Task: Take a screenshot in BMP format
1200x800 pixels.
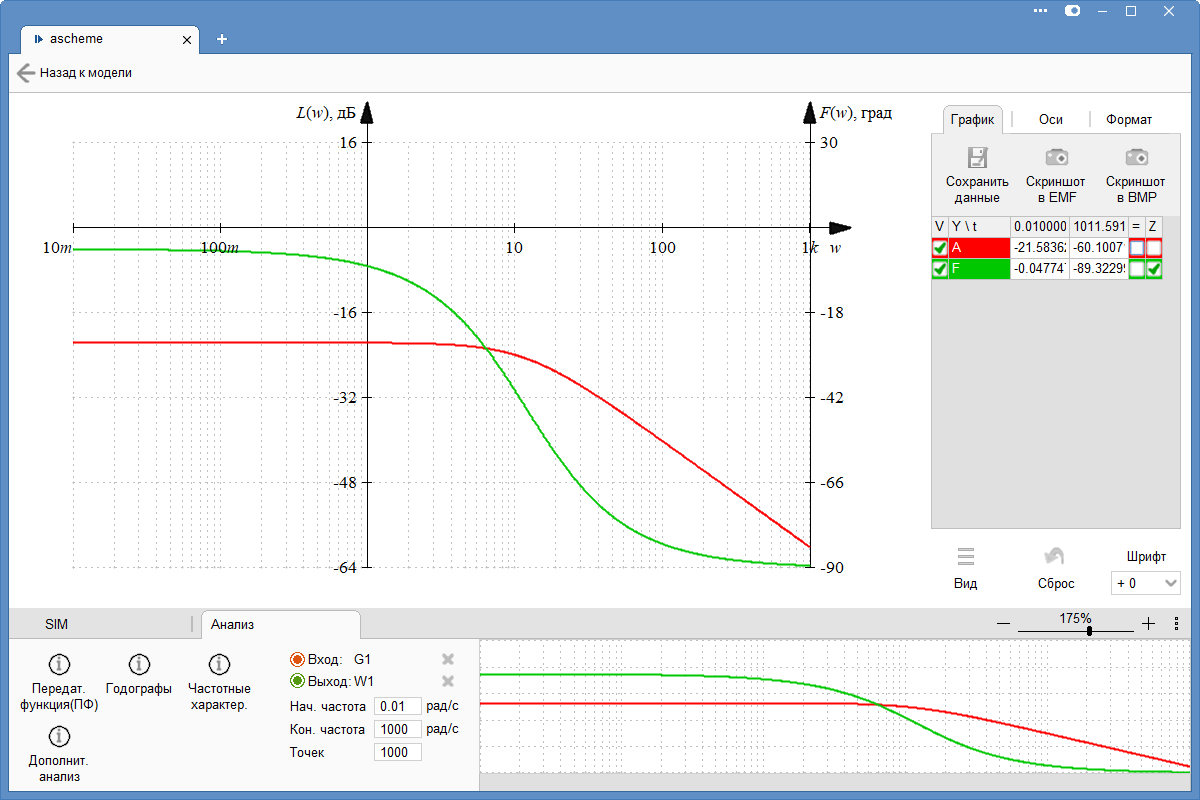Action: click(1135, 157)
